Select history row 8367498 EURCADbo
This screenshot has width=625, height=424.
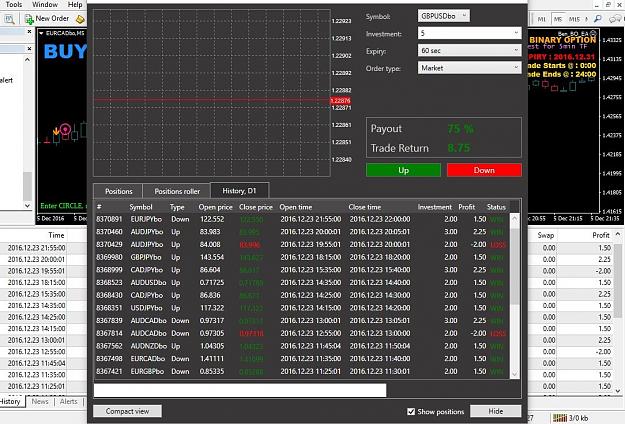[x=301, y=359]
